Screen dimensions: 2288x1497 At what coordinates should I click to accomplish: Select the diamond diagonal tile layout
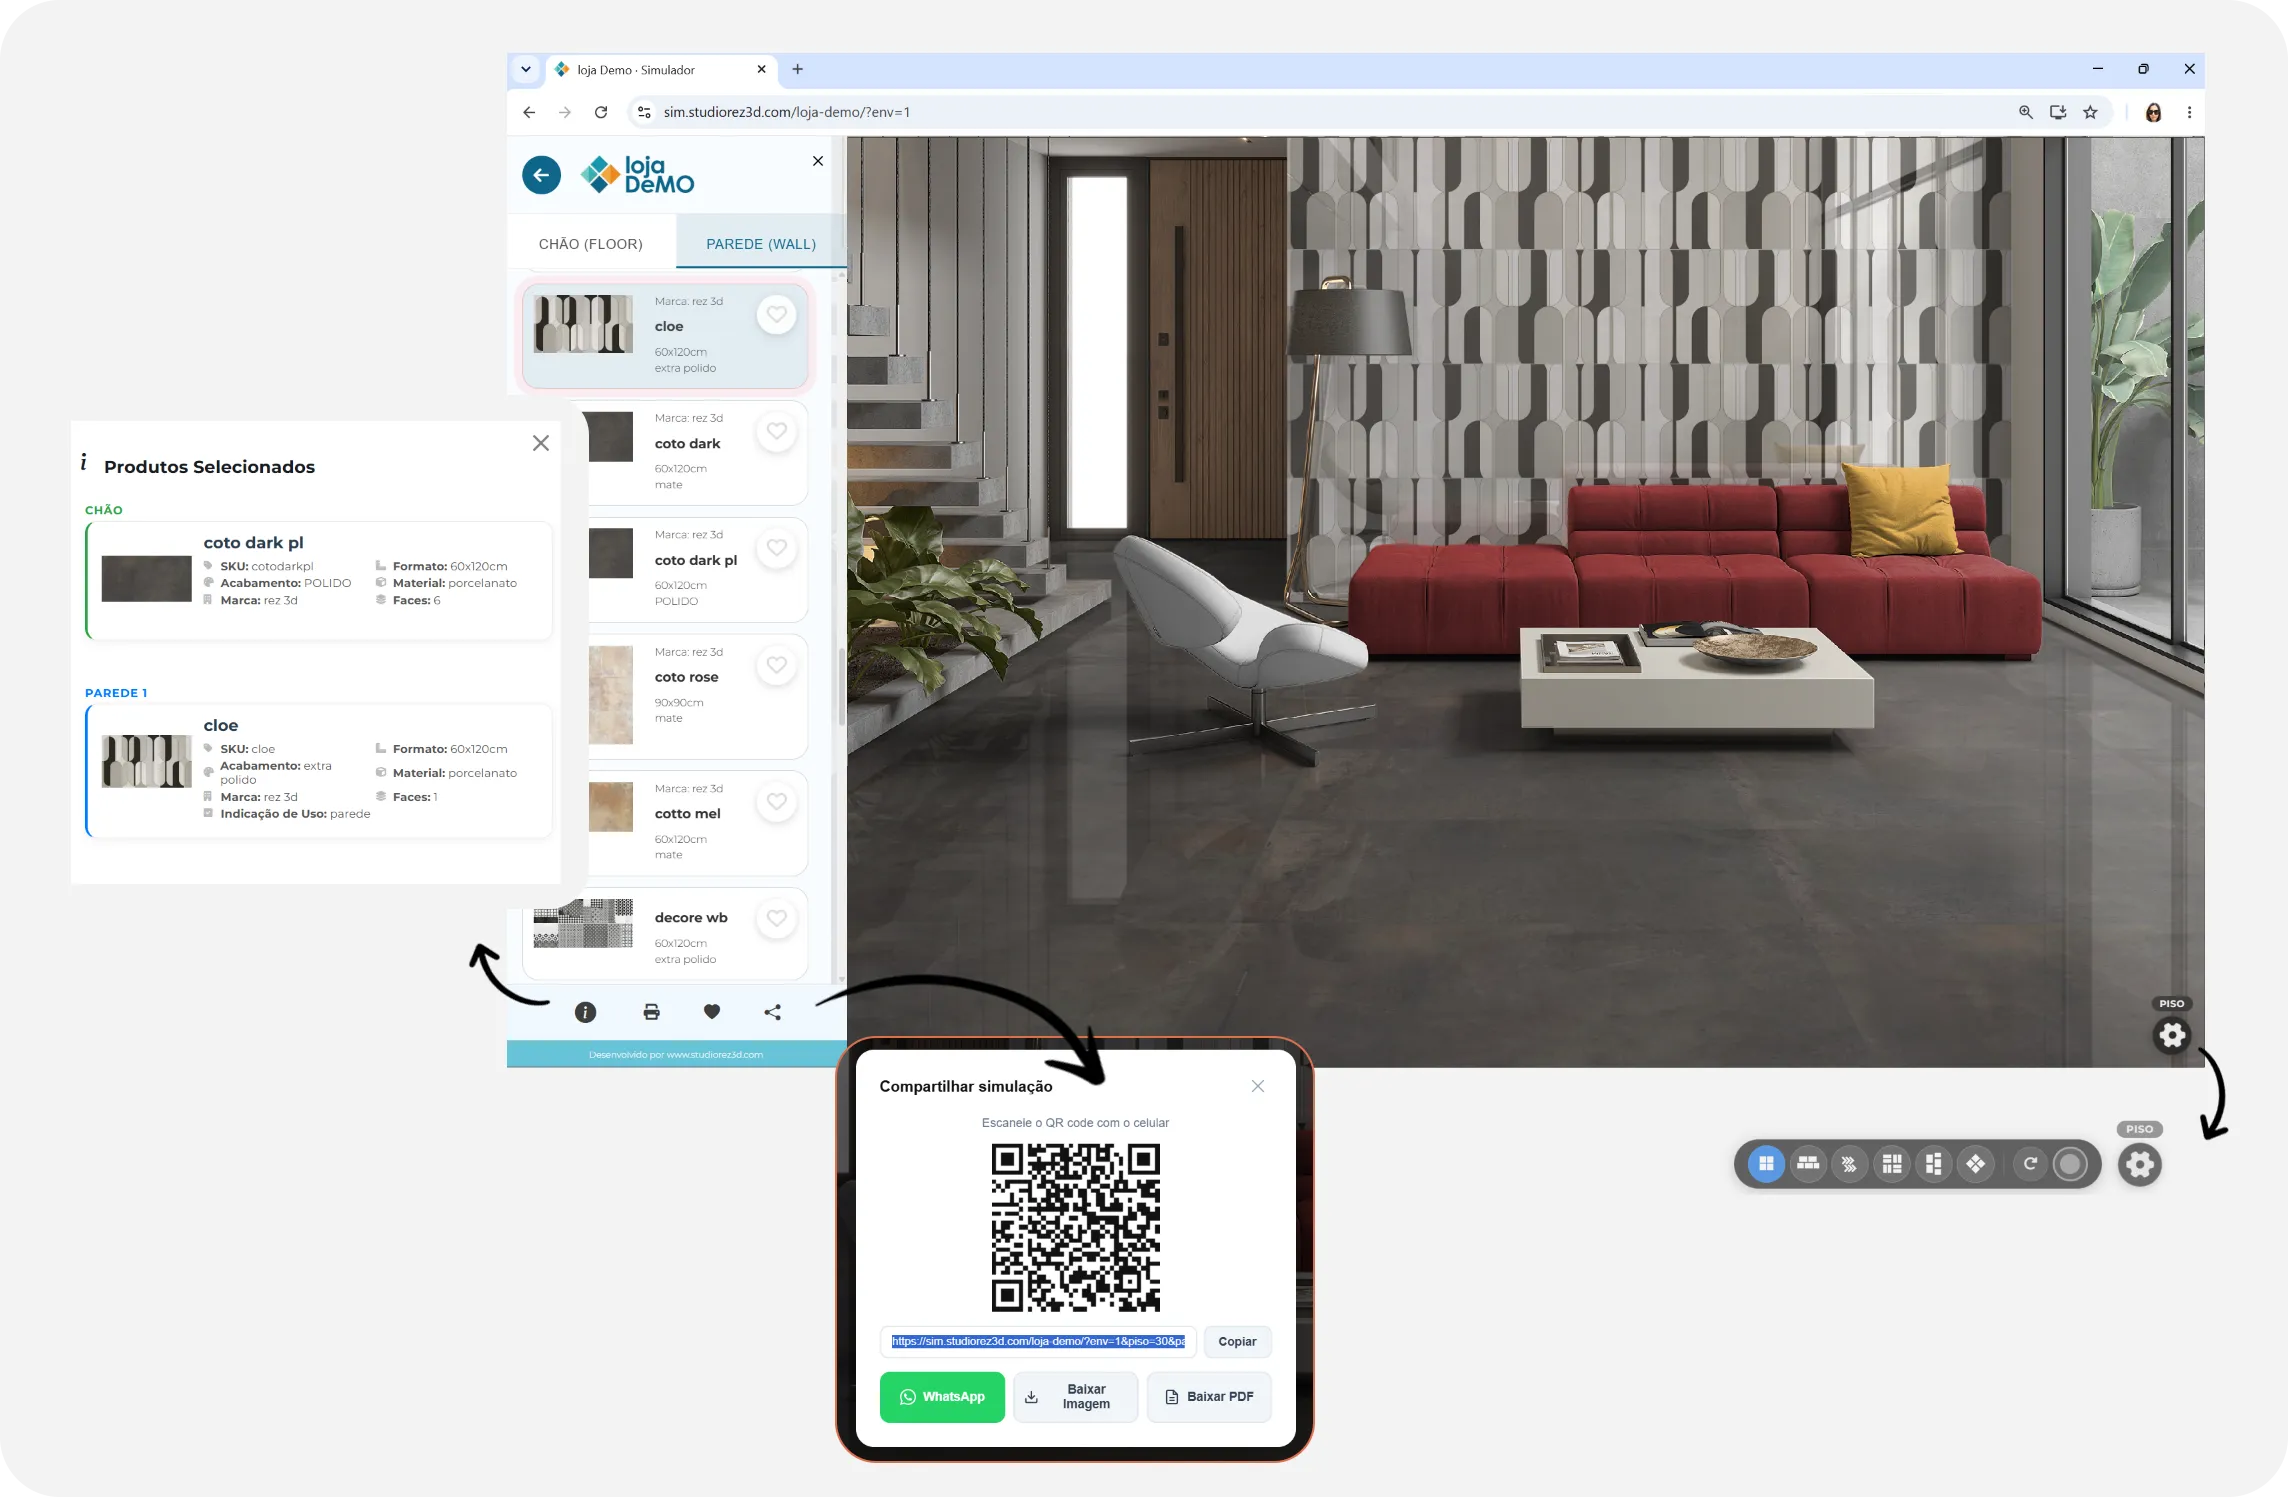pyautogui.click(x=1975, y=1164)
